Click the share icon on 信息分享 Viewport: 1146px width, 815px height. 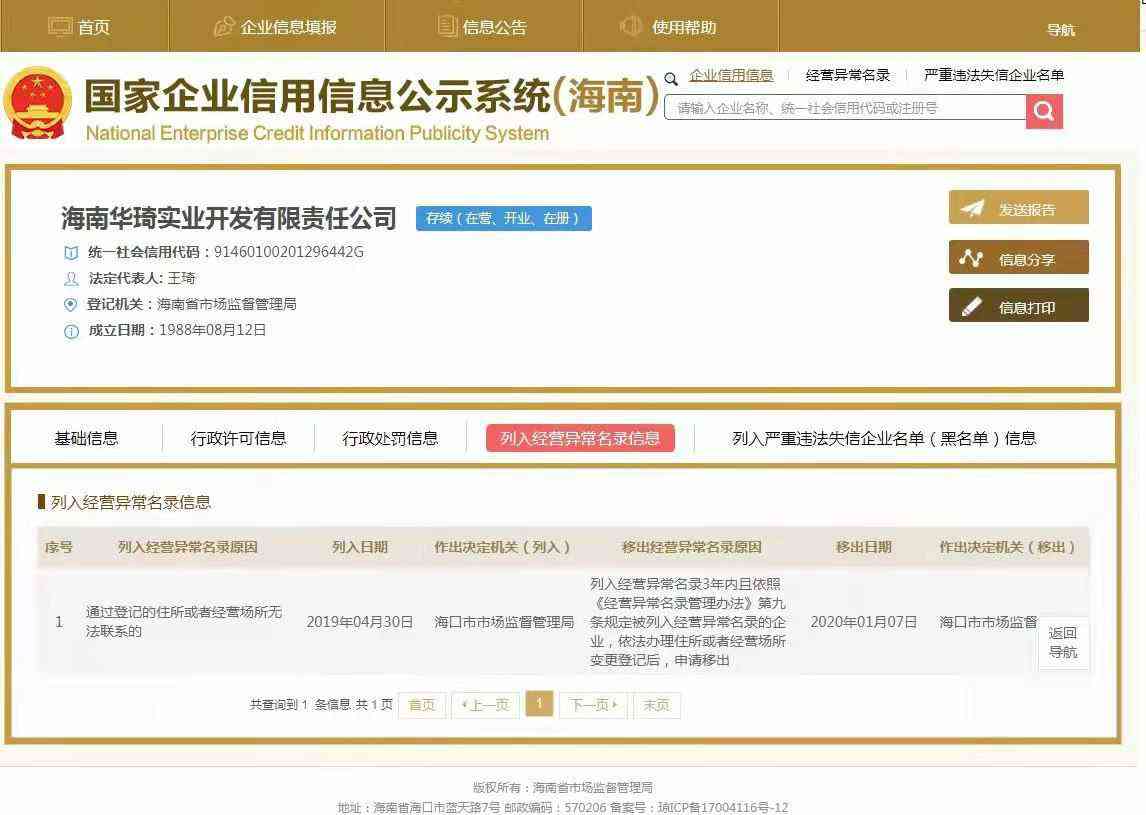coord(971,258)
